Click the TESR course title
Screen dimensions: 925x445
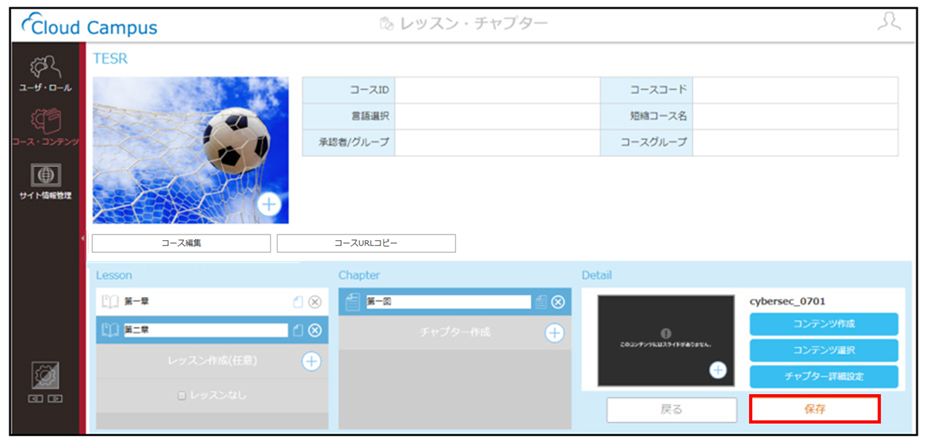(x=110, y=58)
